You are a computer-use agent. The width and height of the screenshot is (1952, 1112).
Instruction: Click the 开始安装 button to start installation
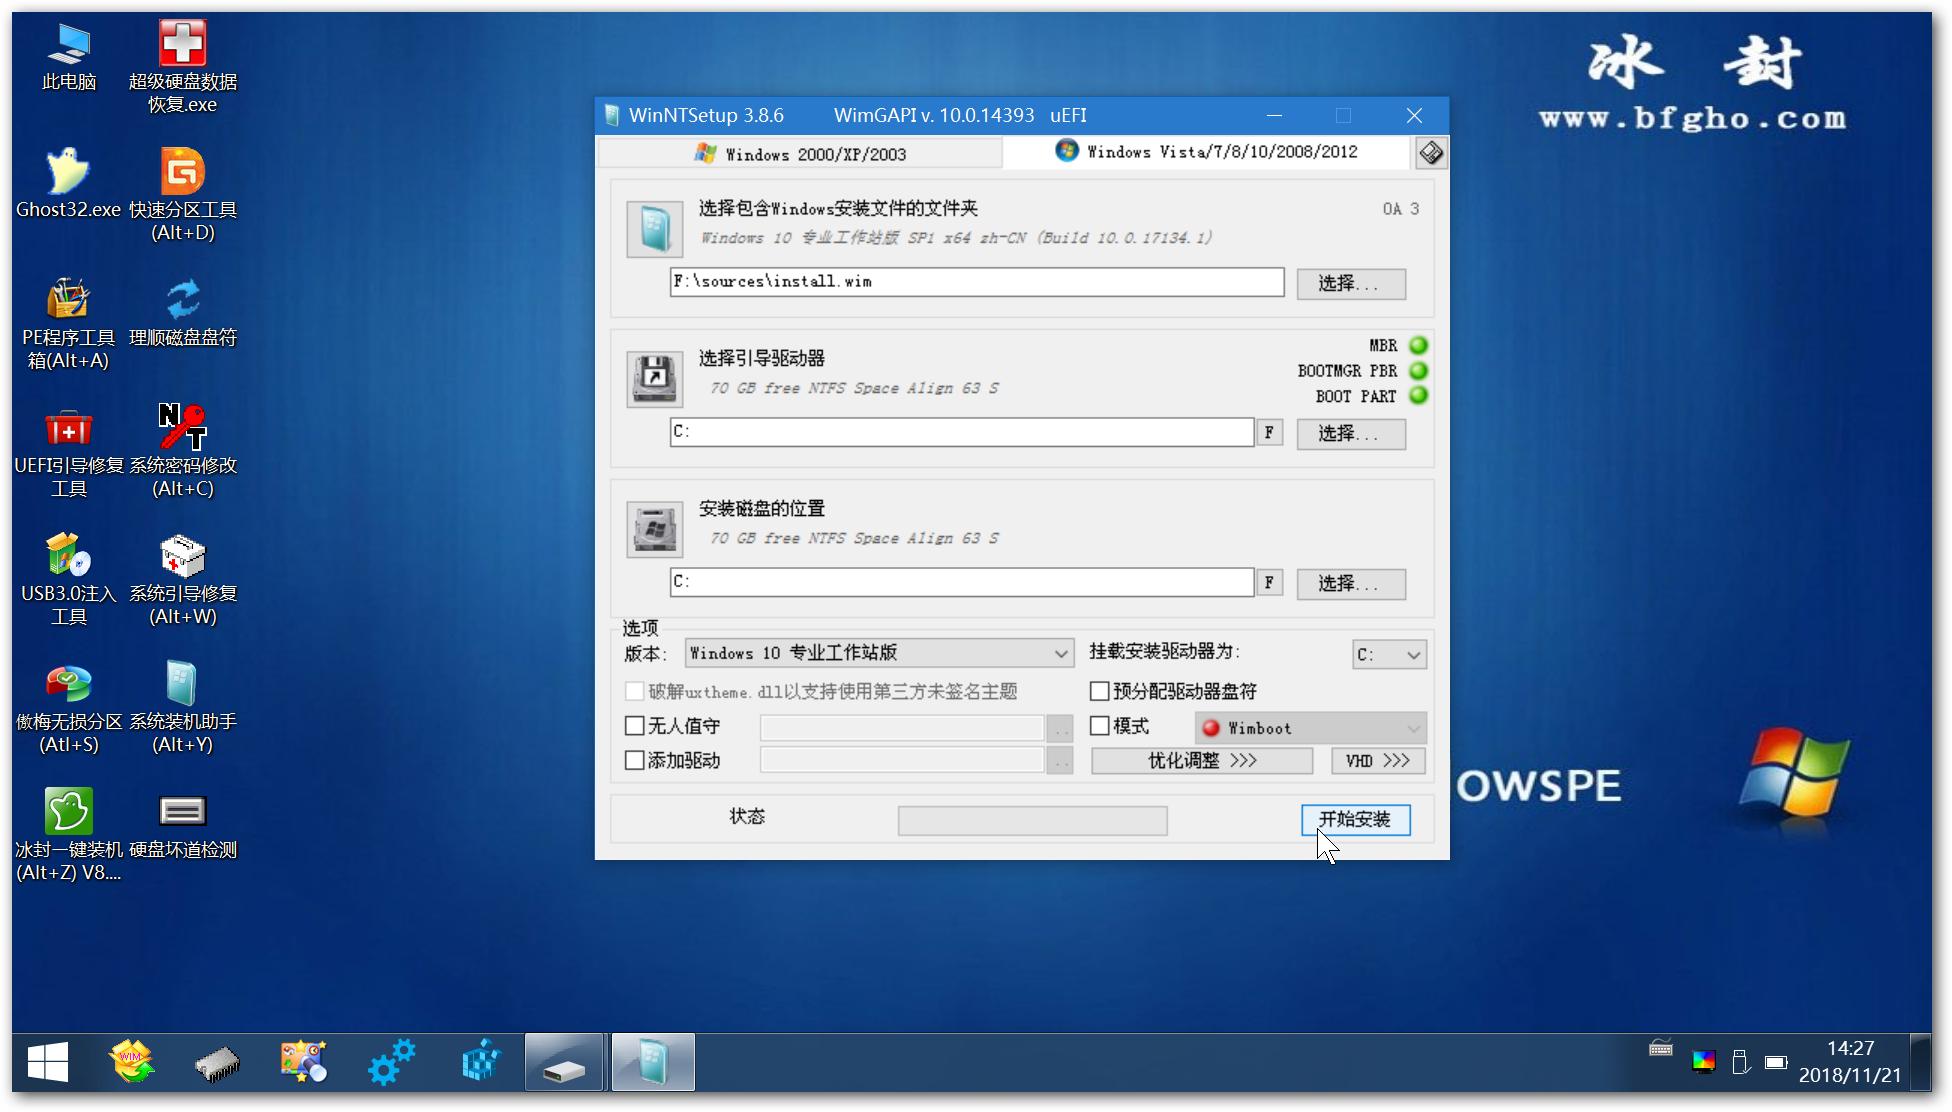tap(1356, 819)
